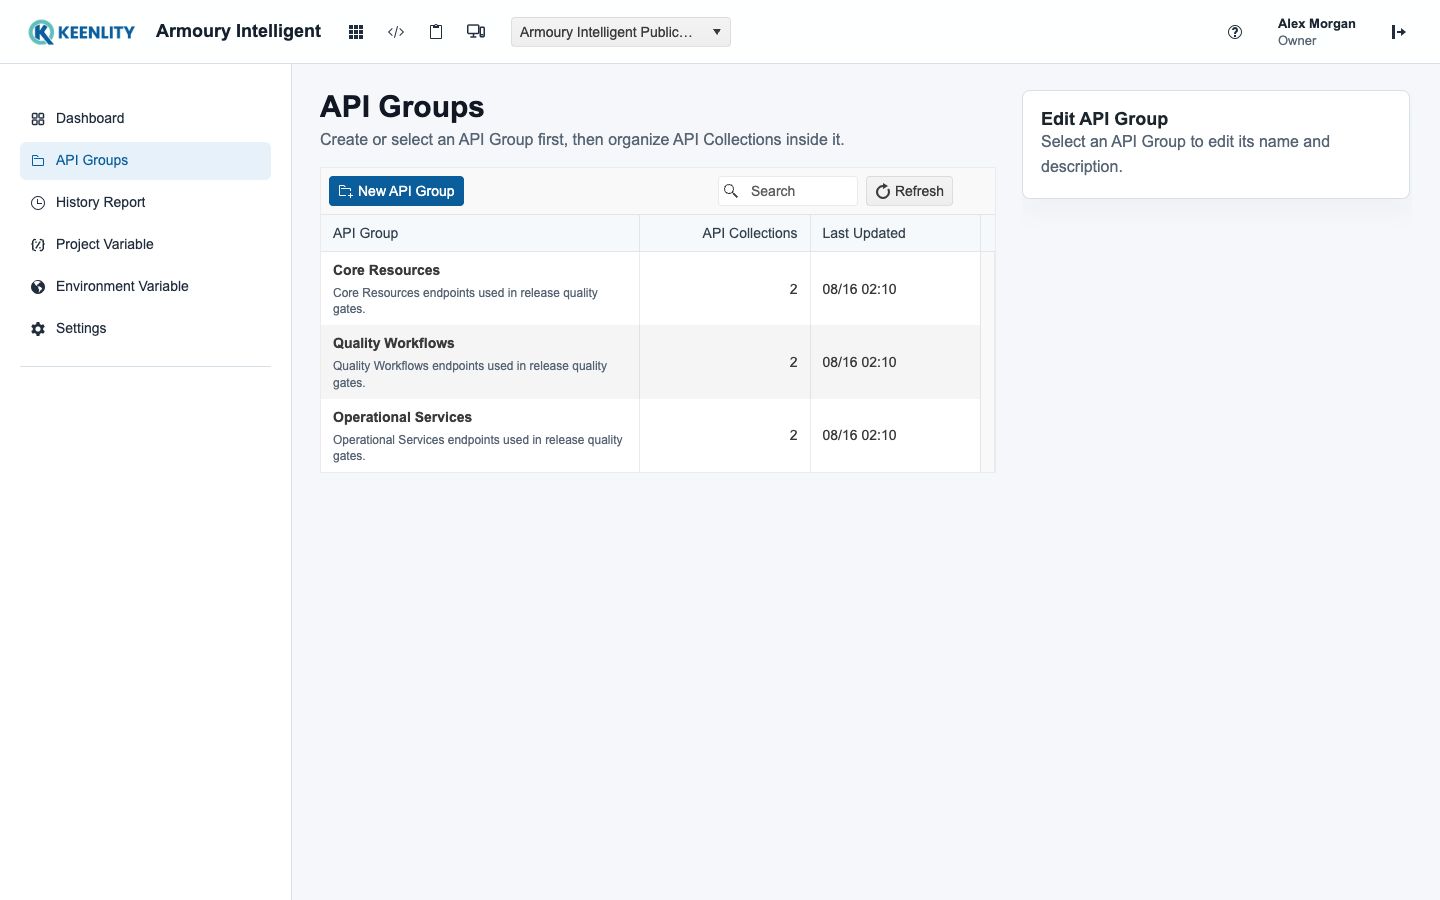
Task: Create a New API Group
Action: (396, 191)
